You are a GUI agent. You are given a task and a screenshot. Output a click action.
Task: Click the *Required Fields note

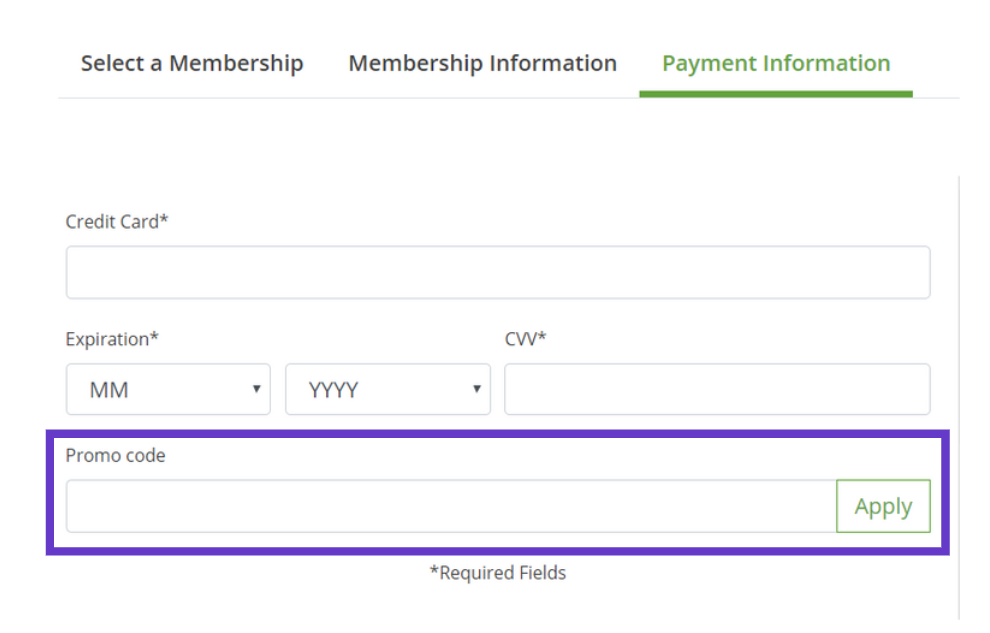click(497, 573)
